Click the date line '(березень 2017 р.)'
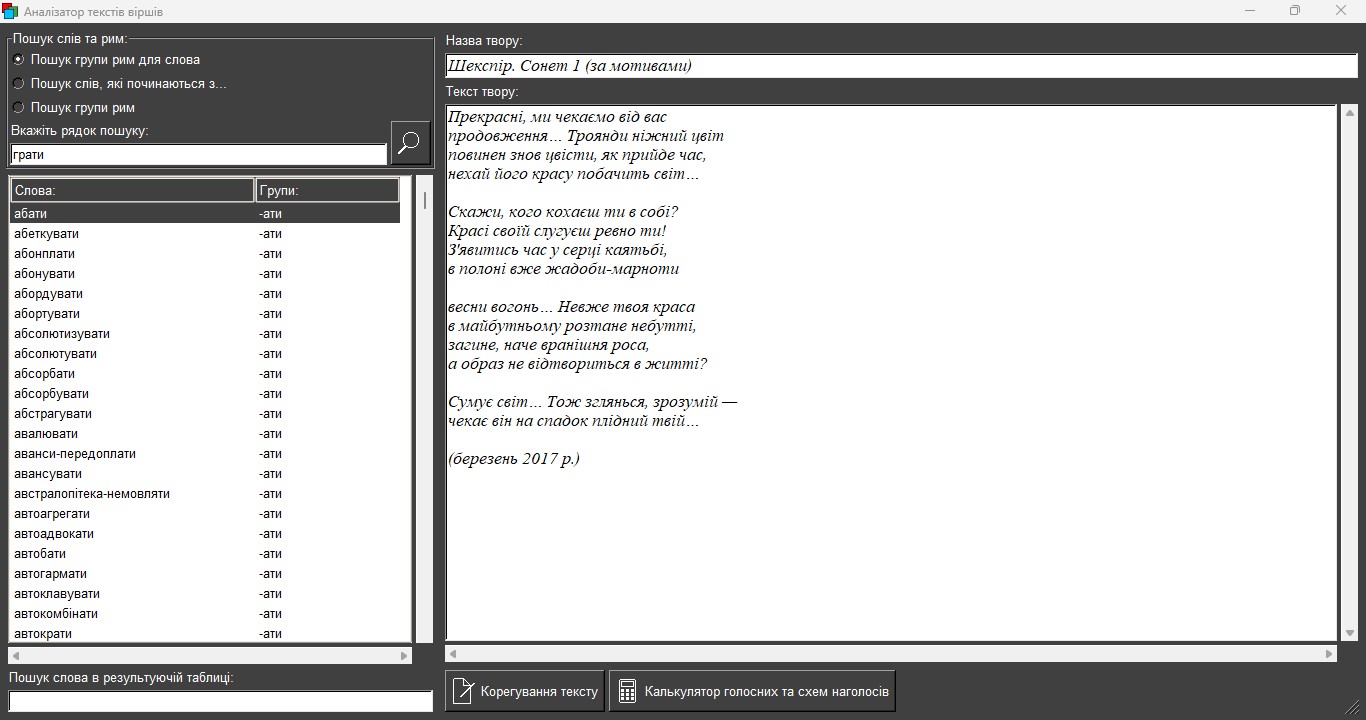Screen dimensions: 1366x720 pos(514,459)
